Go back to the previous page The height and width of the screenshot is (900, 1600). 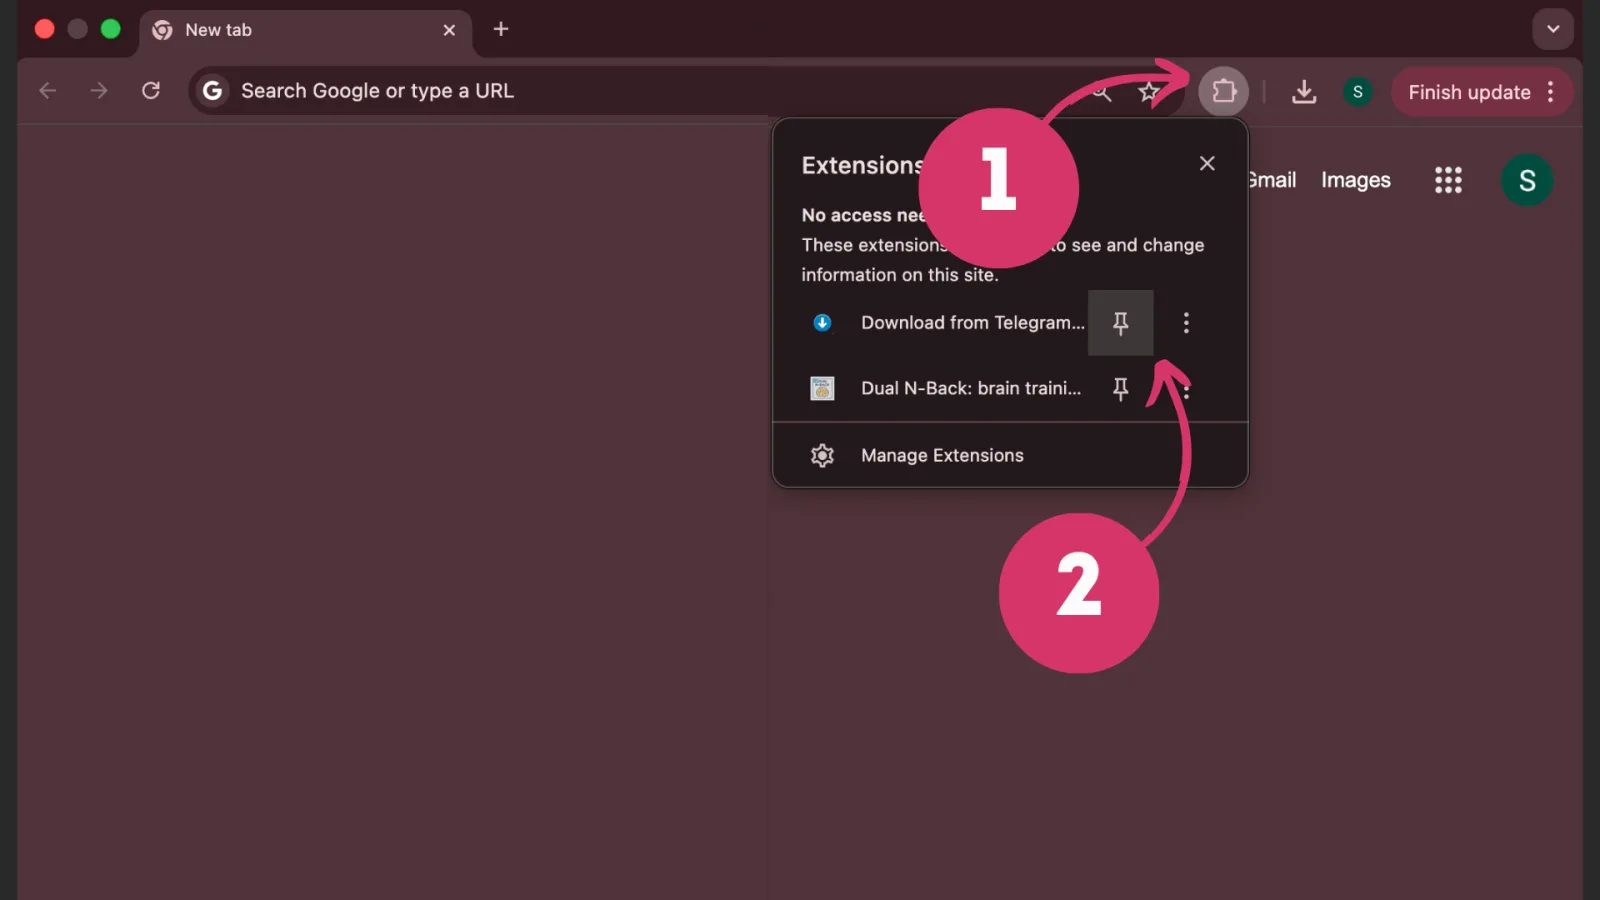[47, 91]
